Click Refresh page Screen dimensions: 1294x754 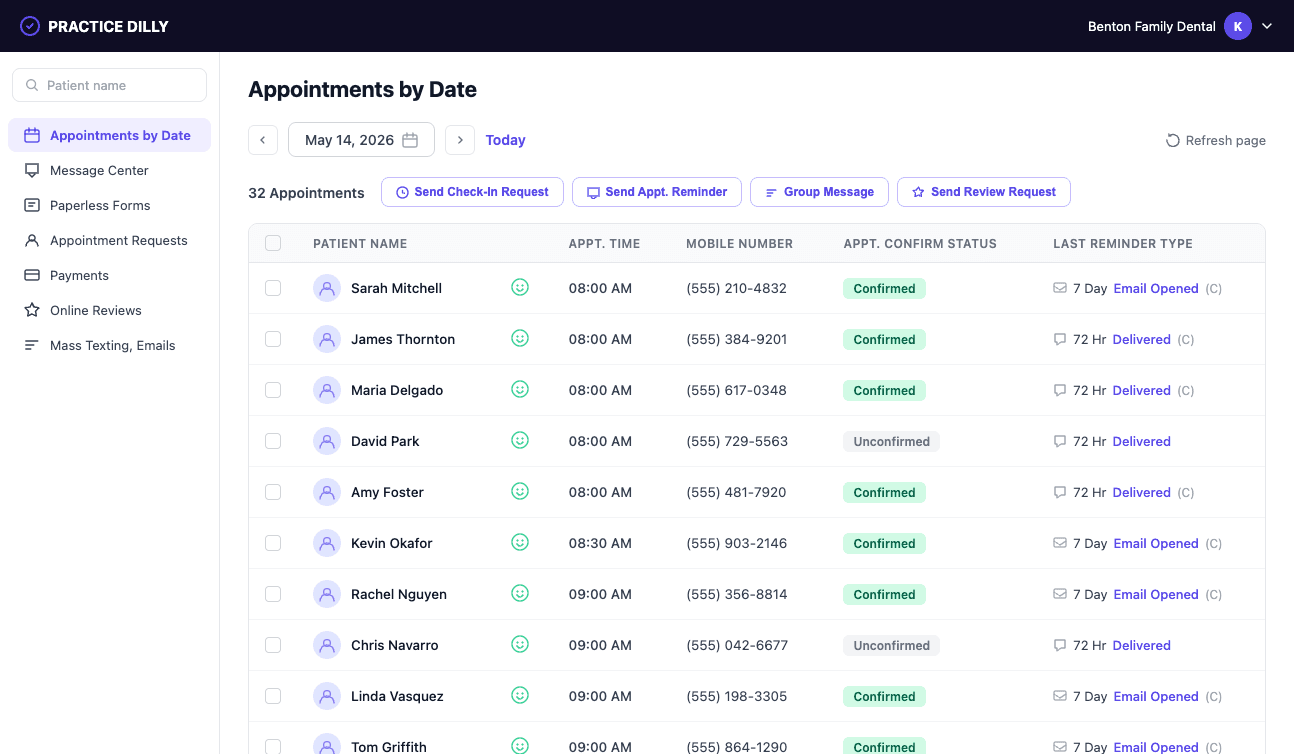tap(1216, 140)
